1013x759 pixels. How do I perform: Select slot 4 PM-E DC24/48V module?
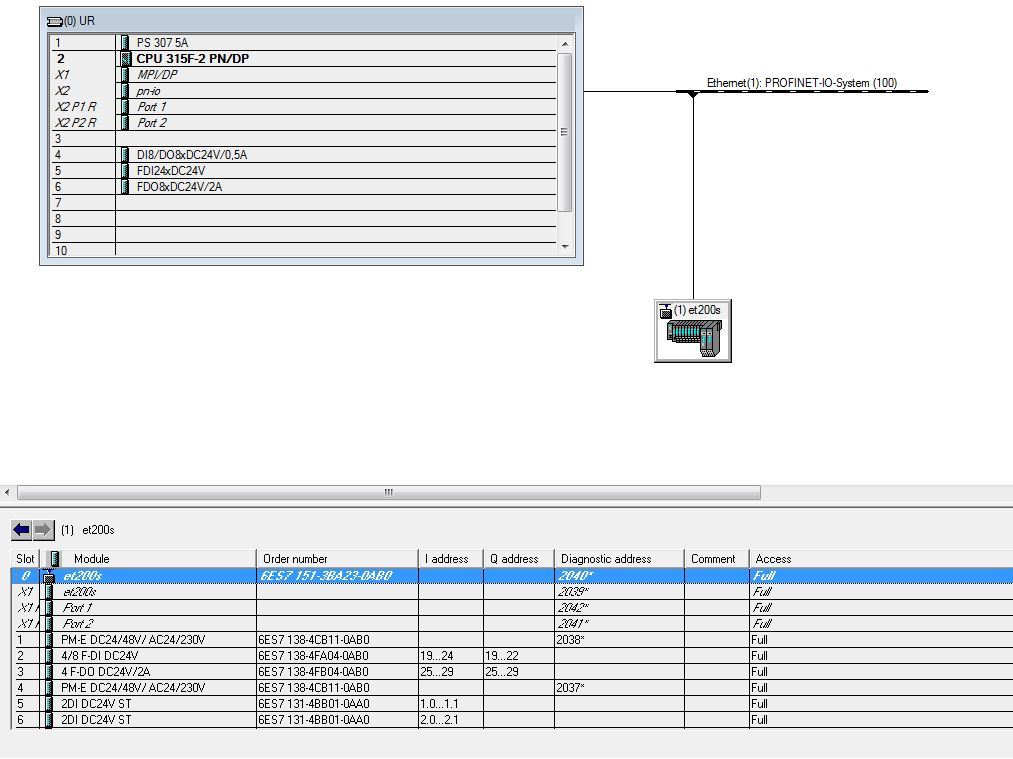tap(133, 688)
